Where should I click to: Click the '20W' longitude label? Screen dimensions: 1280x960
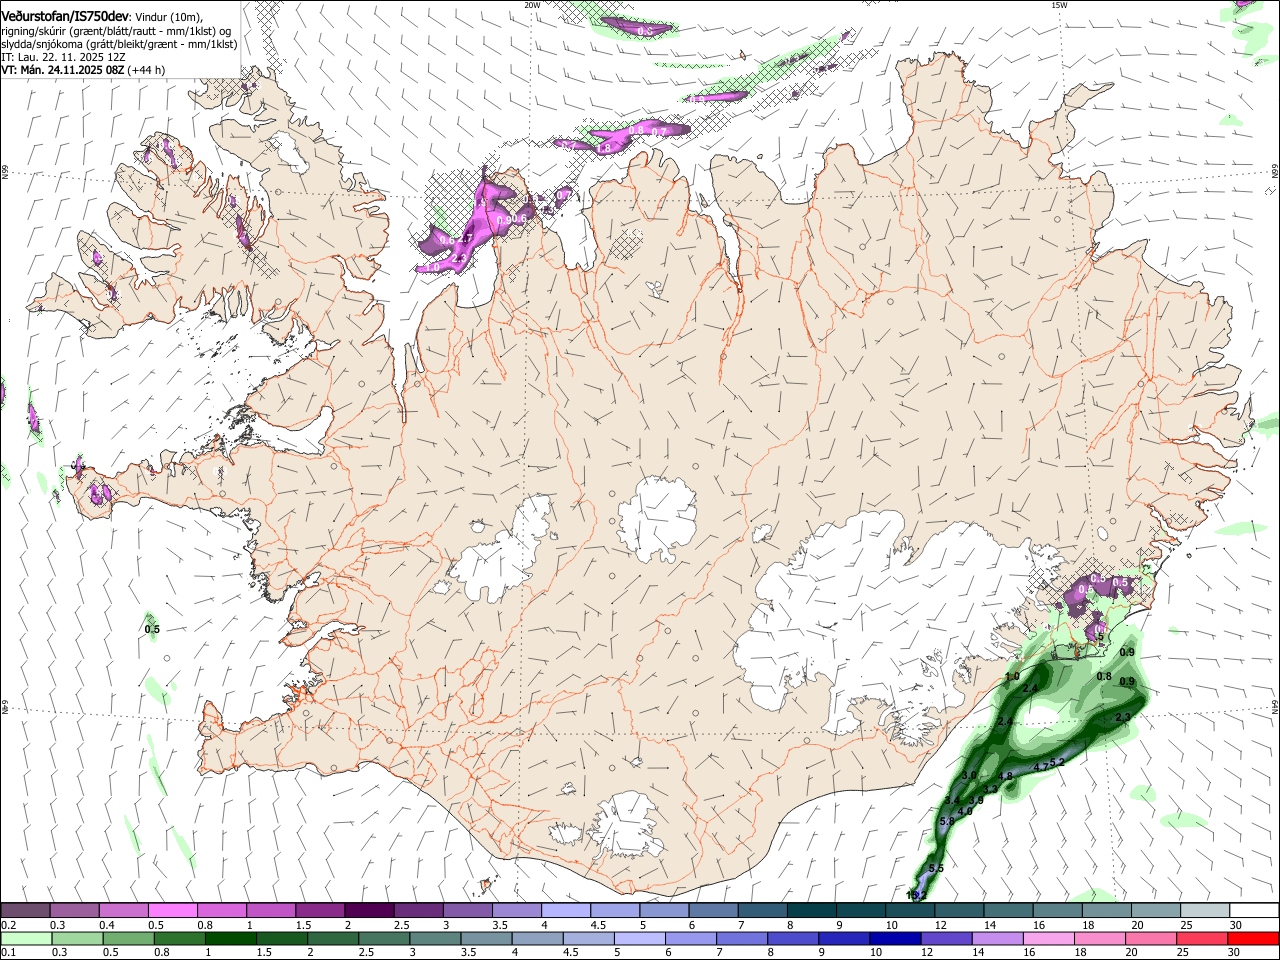coord(531,5)
